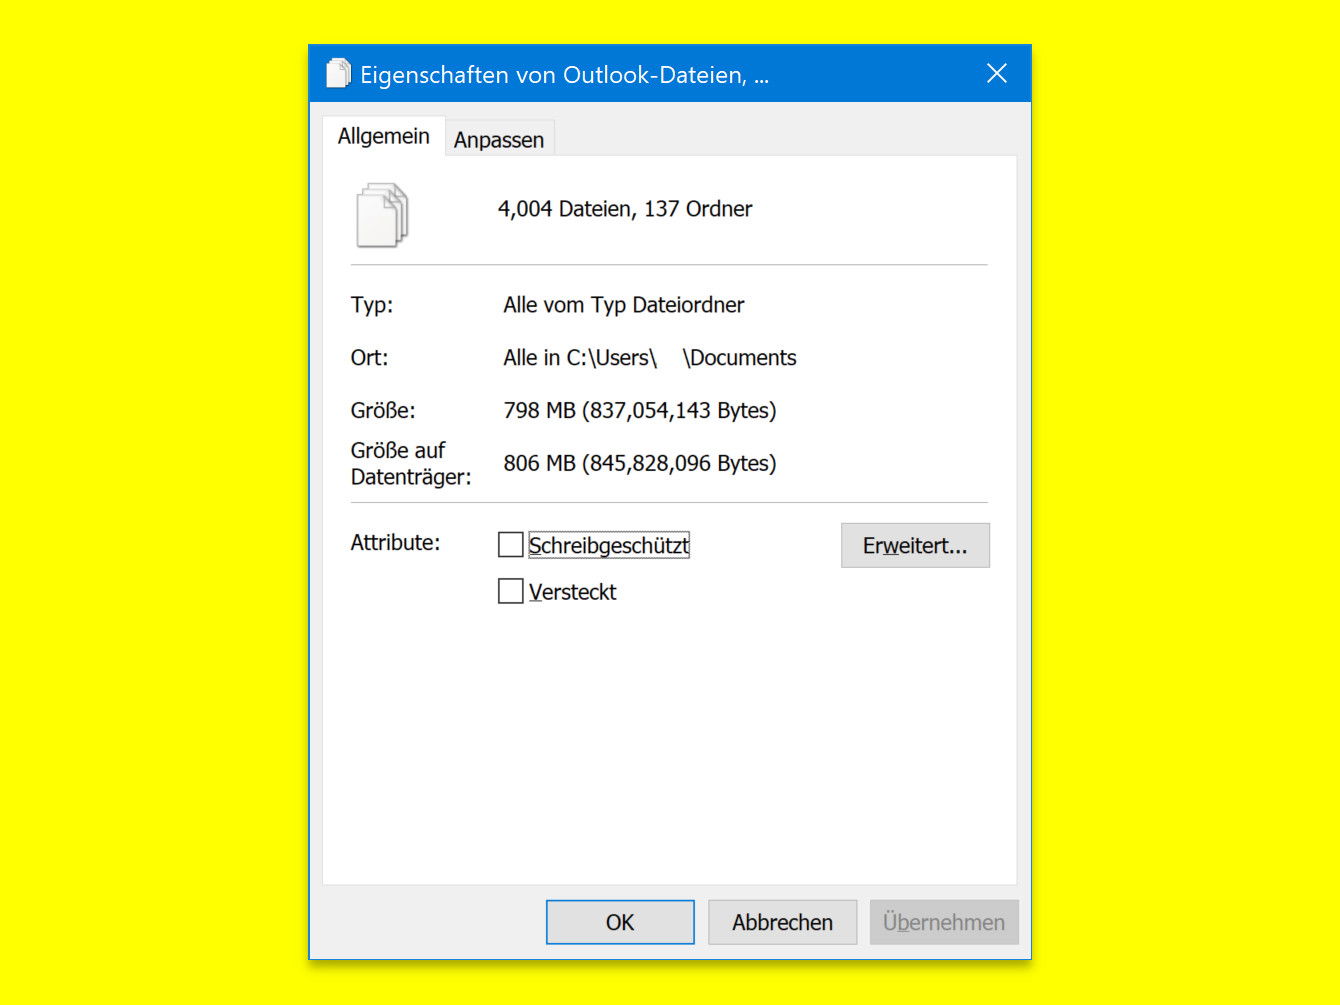Enable the Schreibgeschützt checkbox
Viewport: 1340px width, 1005px height.
pyautogui.click(x=511, y=545)
